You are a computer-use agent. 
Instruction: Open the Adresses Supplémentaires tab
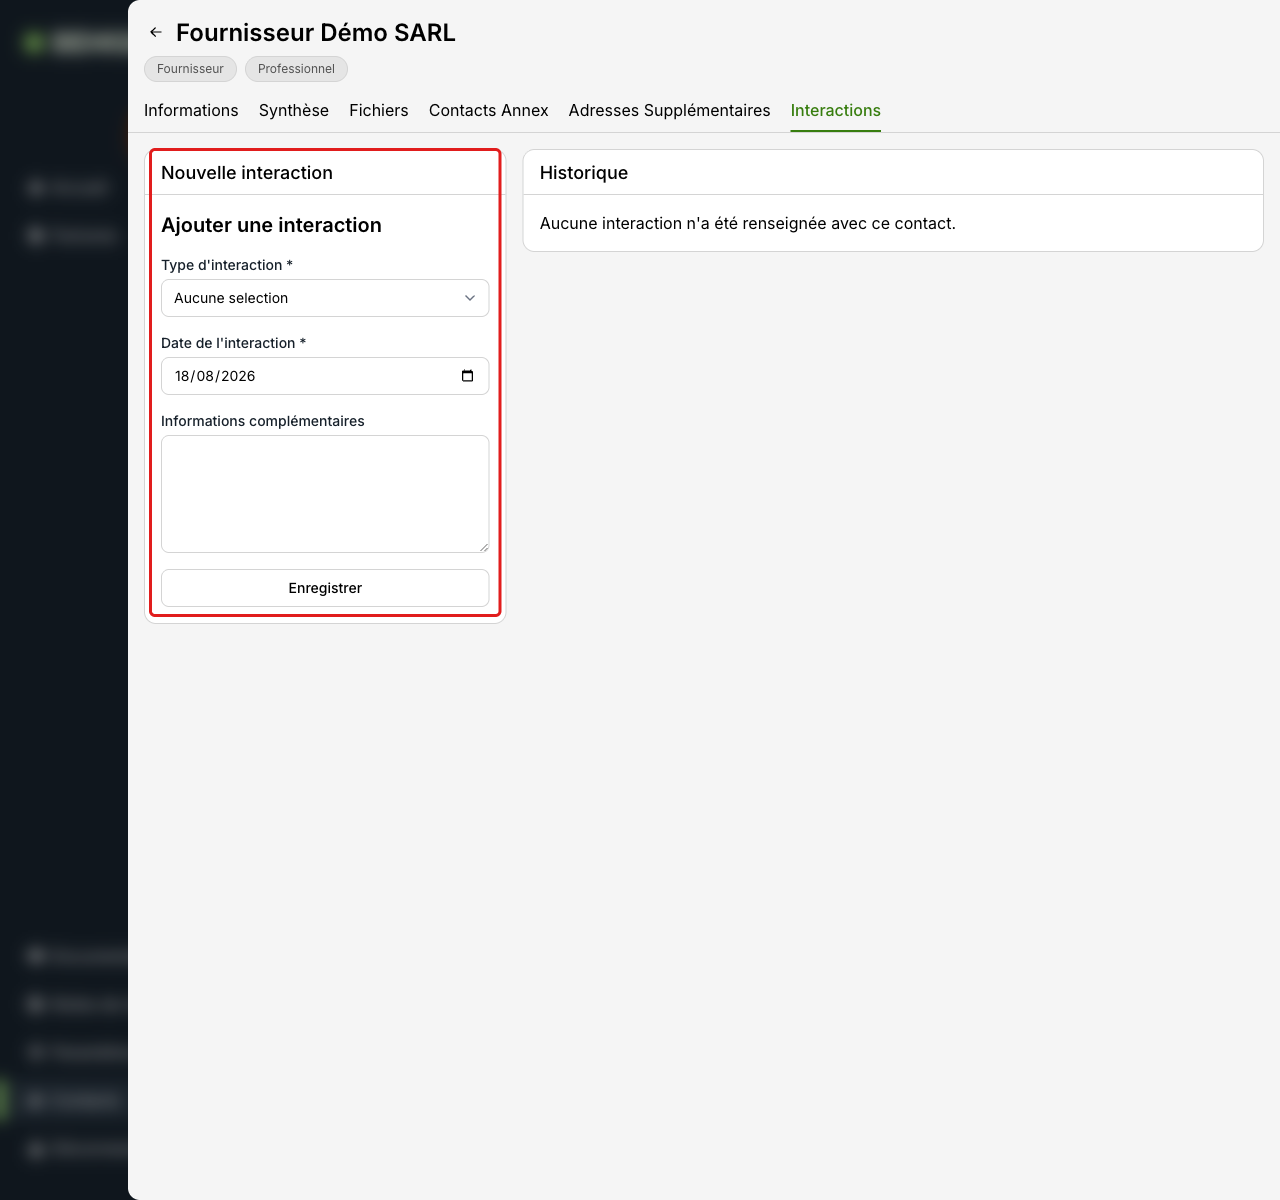coord(670,111)
